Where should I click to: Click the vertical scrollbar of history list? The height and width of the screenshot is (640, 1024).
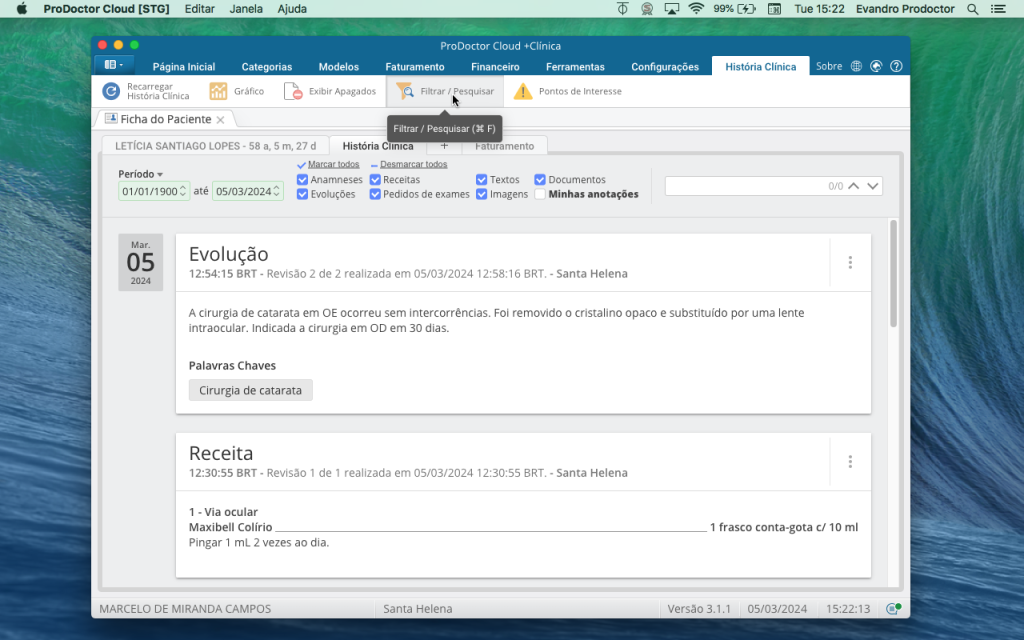(x=893, y=274)
